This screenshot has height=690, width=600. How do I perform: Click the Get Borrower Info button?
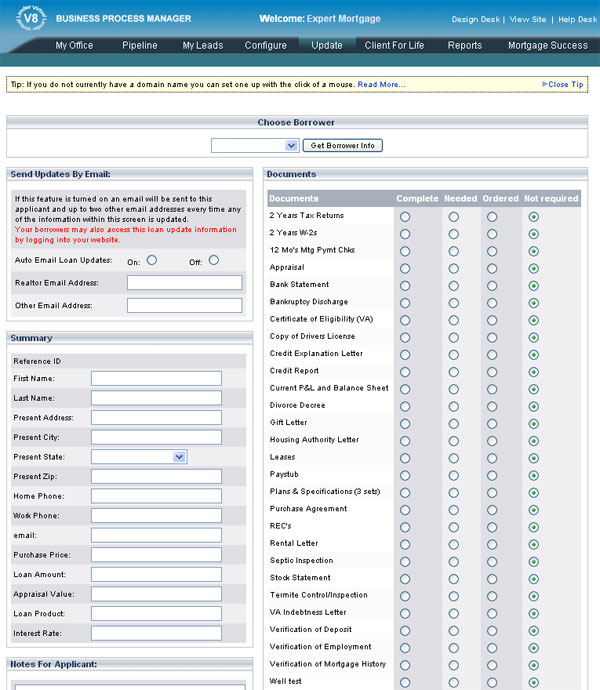click(342, 146)
